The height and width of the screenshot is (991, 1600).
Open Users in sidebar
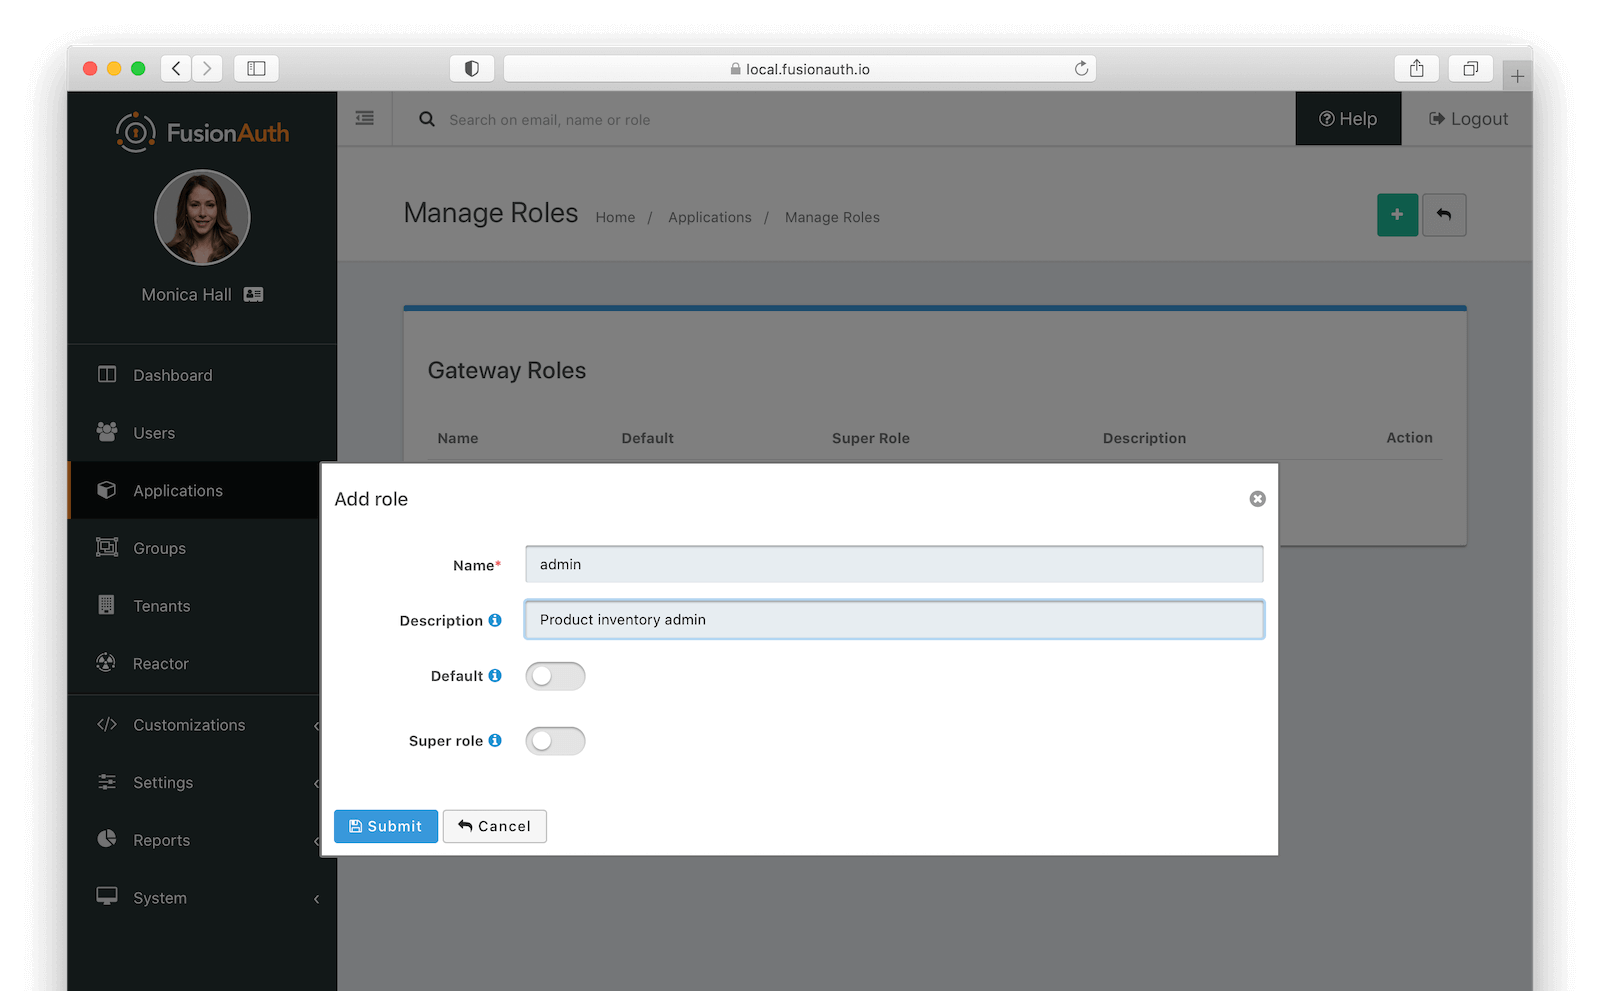(x=202, y=433)
